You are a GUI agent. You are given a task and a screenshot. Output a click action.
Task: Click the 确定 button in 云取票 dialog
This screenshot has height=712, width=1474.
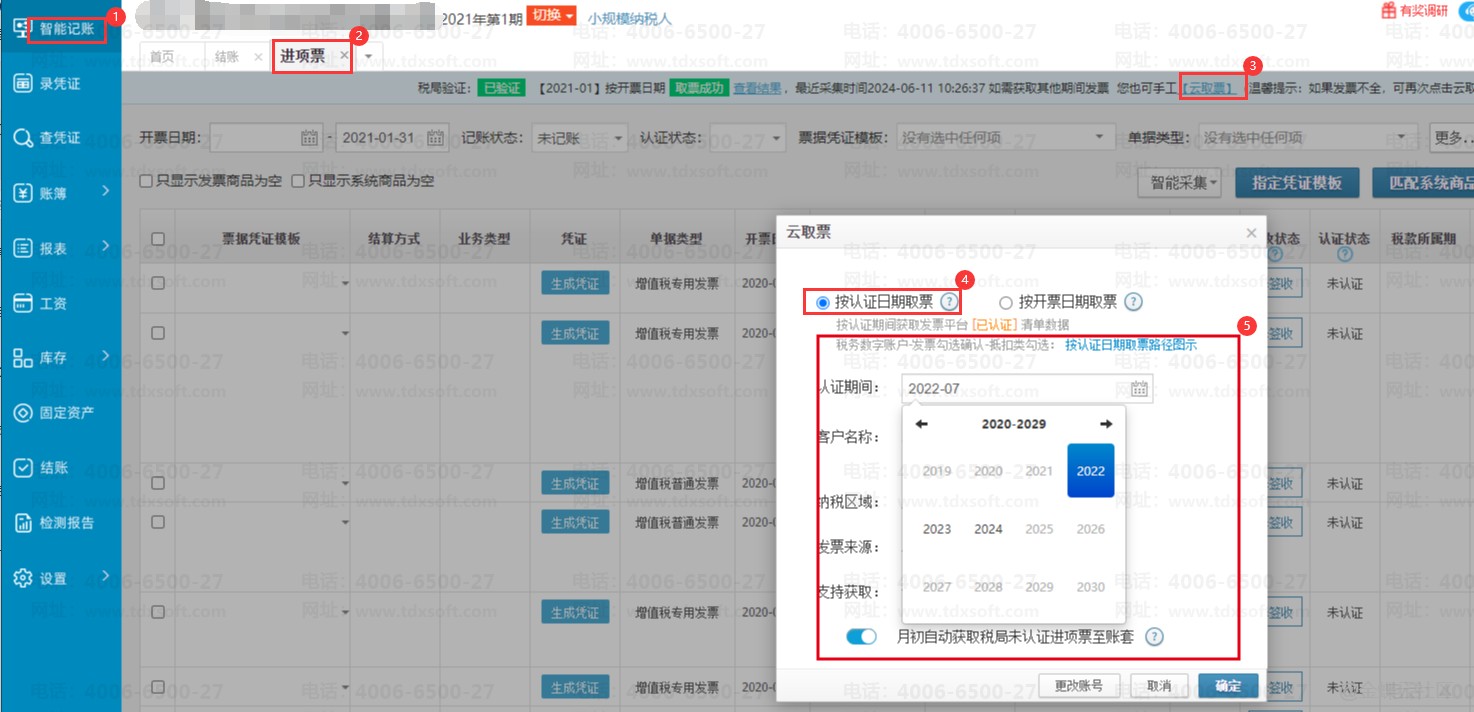click(1228, 686)
